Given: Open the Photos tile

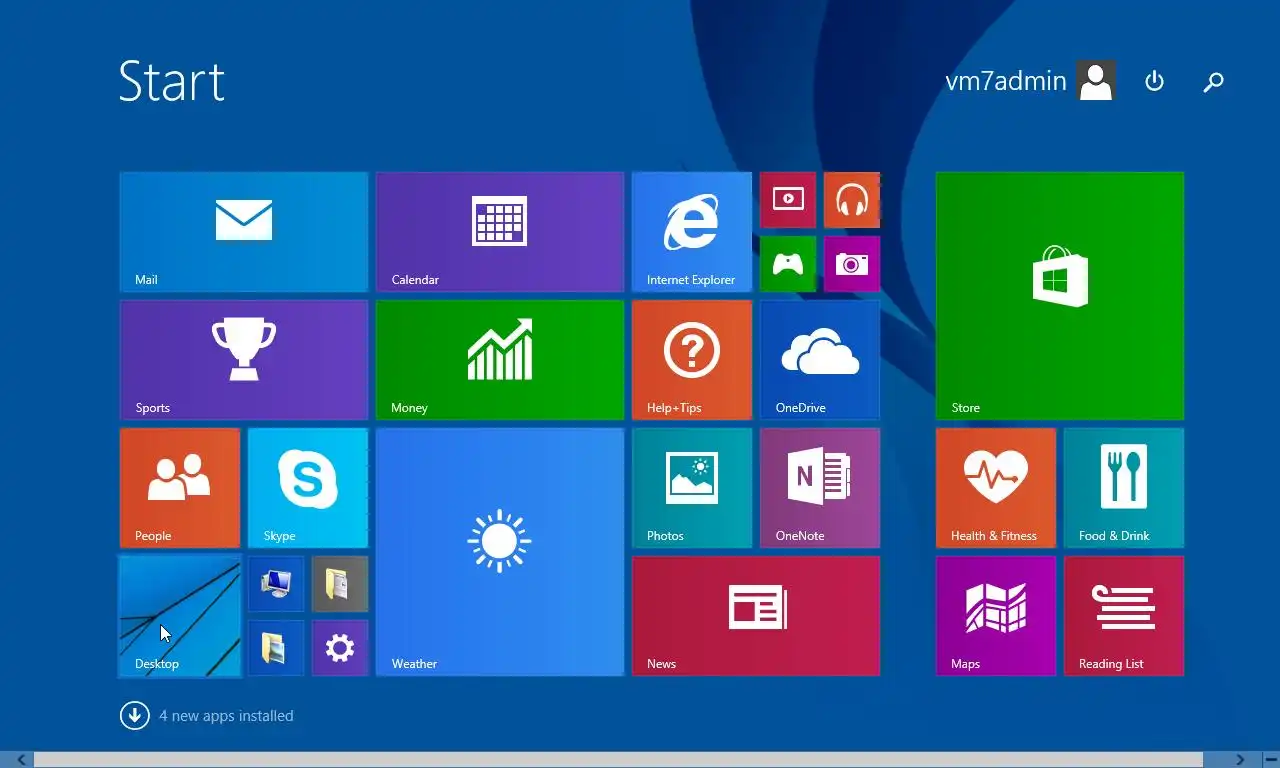Looking at the screenshot, I should [692, 488].
